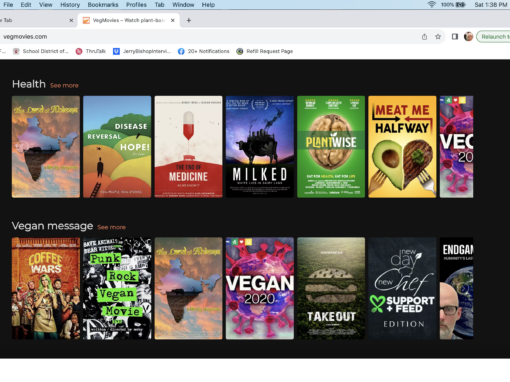Click the battery status icon
The height and width of the screenshot is (382, 510).
pos(461,5)
